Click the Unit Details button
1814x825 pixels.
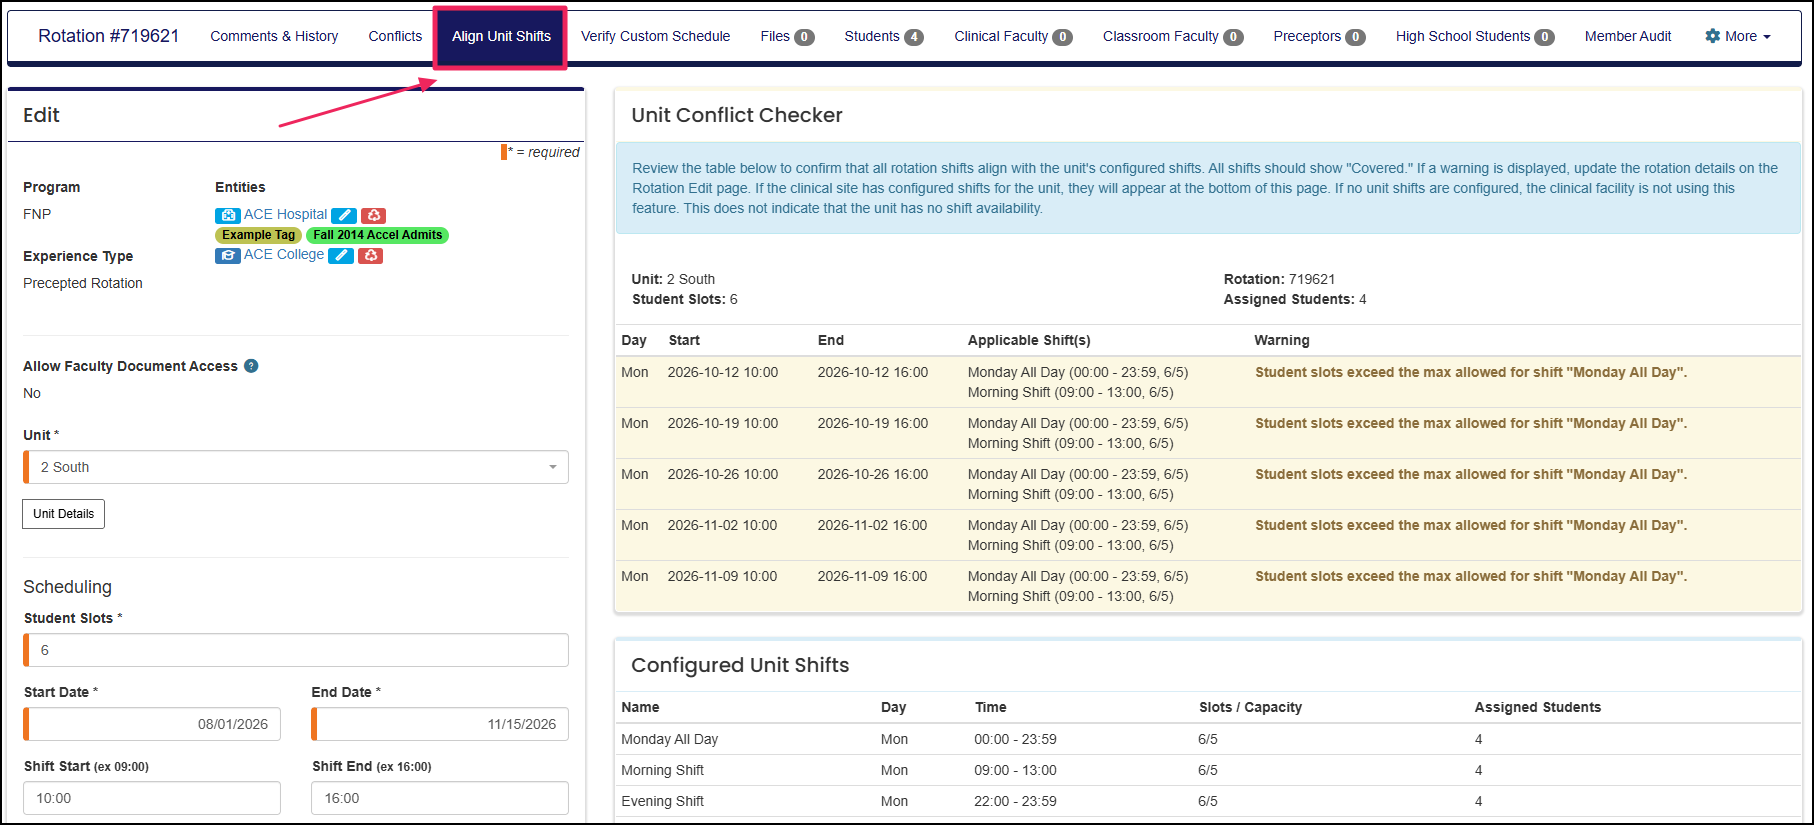click(x=63, y=514)
